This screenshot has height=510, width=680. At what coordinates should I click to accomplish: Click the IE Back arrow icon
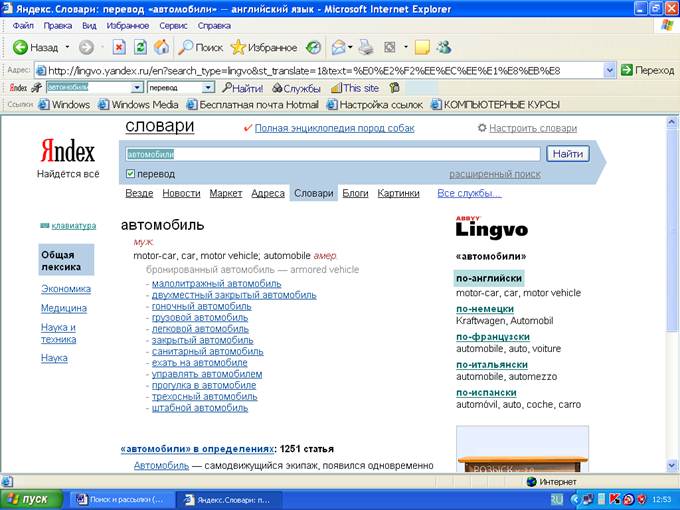20,47
